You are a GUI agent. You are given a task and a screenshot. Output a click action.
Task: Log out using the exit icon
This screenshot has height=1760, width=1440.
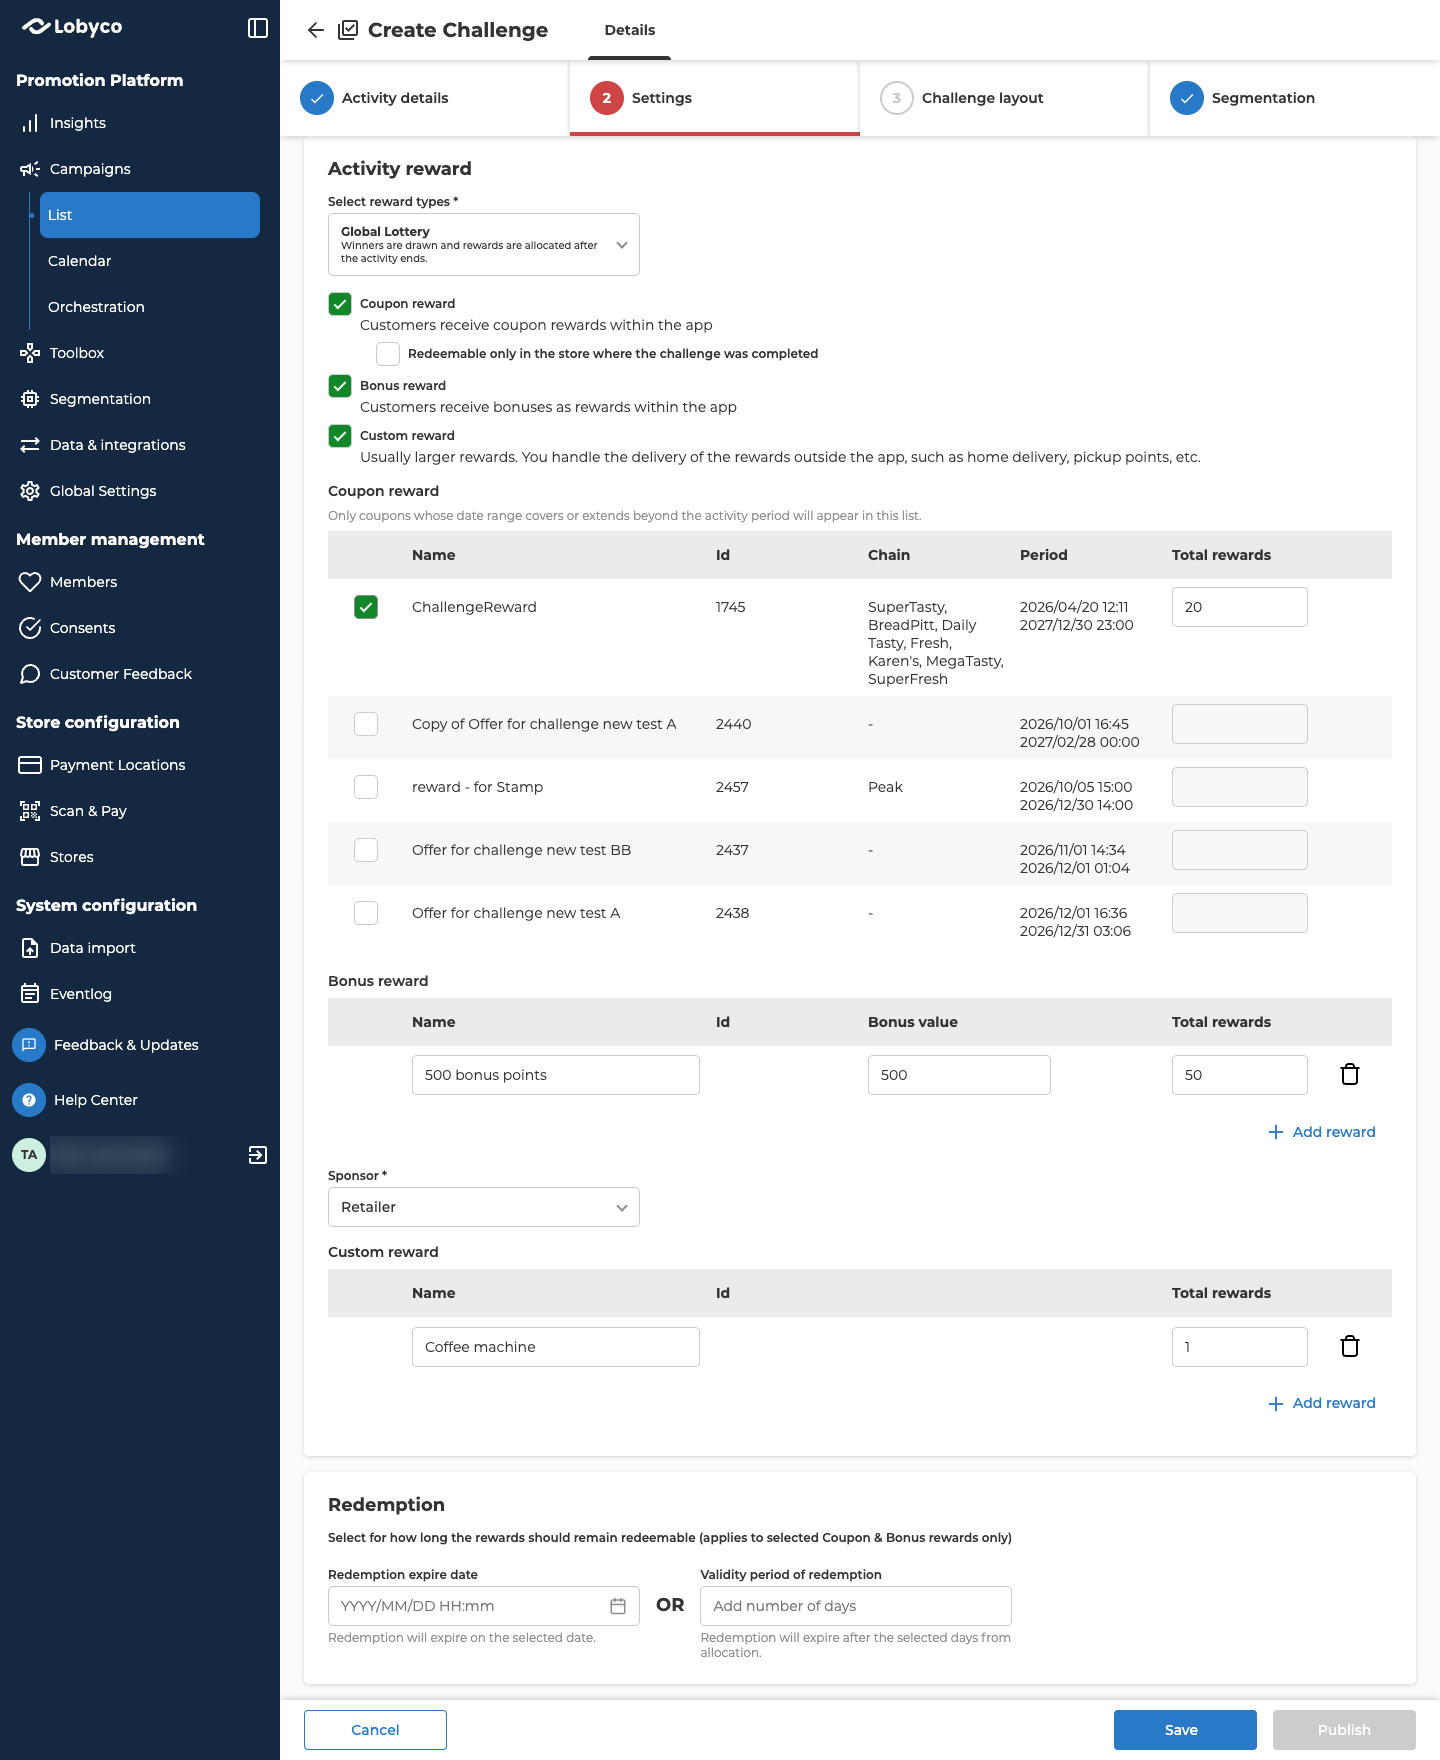click(258, 1155)
